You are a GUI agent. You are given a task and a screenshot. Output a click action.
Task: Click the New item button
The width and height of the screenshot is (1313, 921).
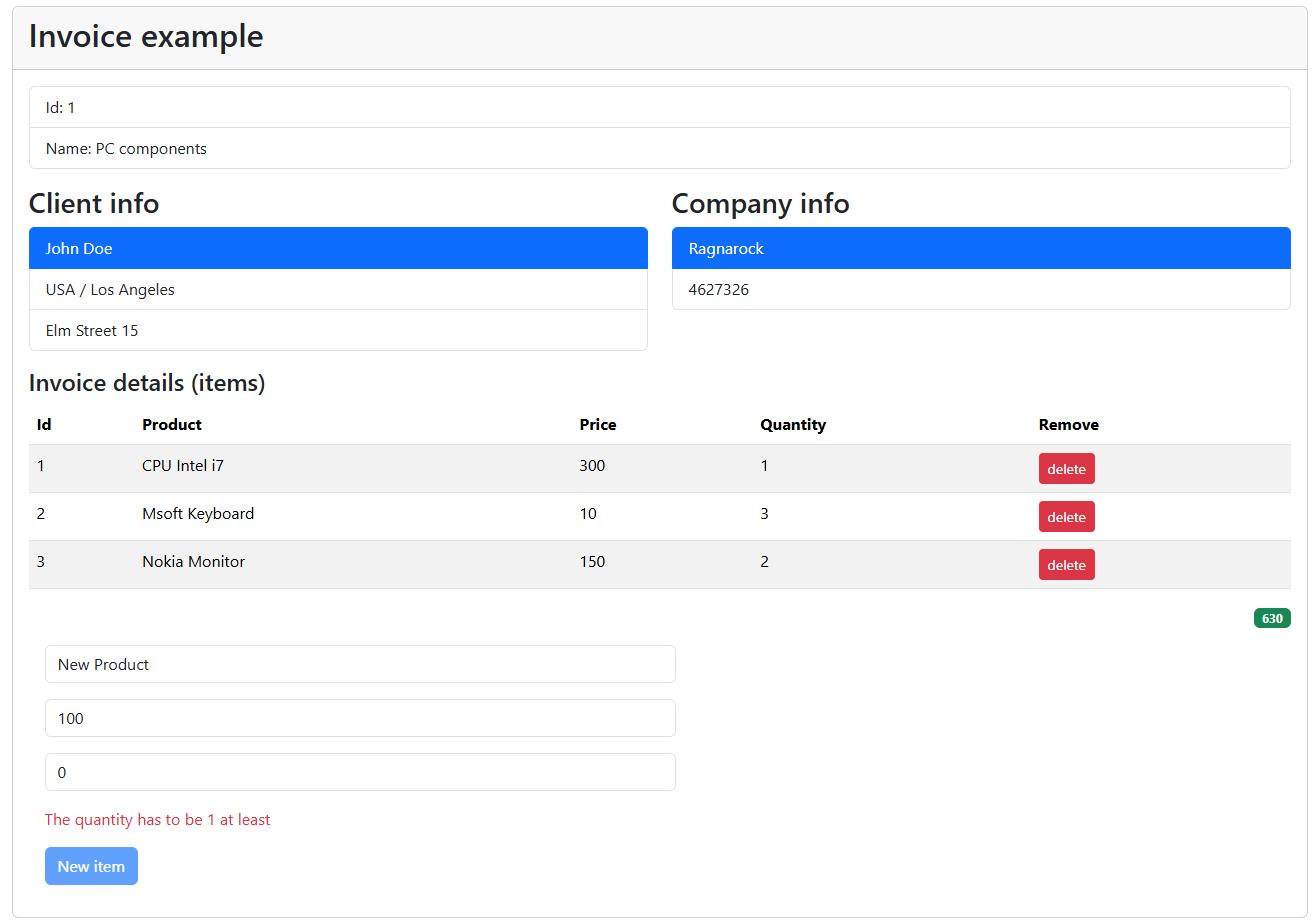[91, 866]
